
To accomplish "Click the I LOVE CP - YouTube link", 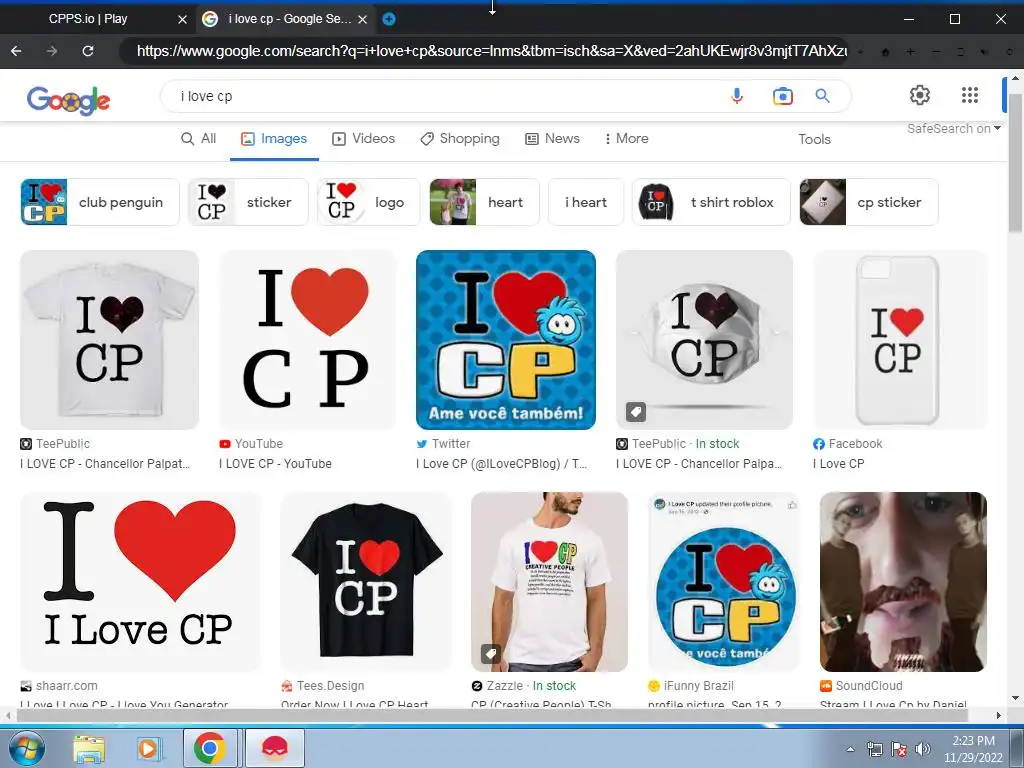I will 276,464.
